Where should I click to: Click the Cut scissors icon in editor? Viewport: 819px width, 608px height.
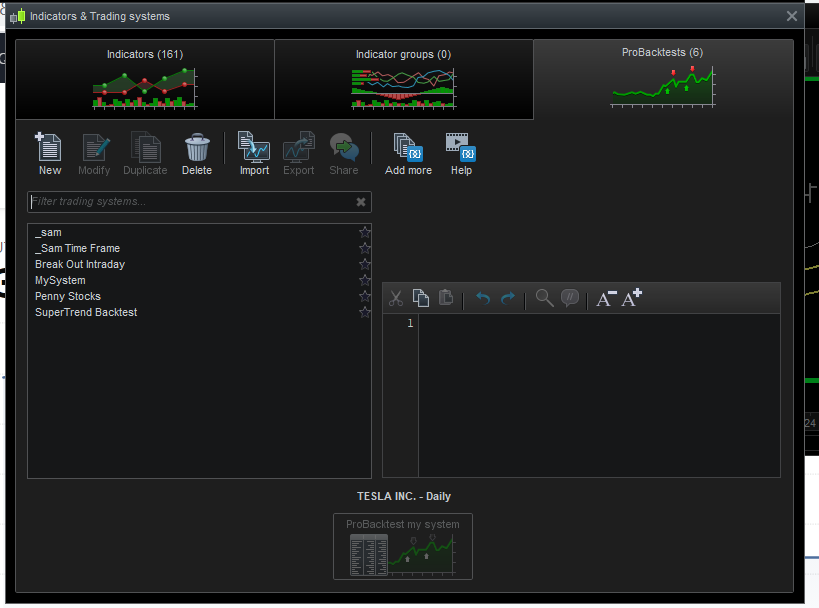click(396, 298)
